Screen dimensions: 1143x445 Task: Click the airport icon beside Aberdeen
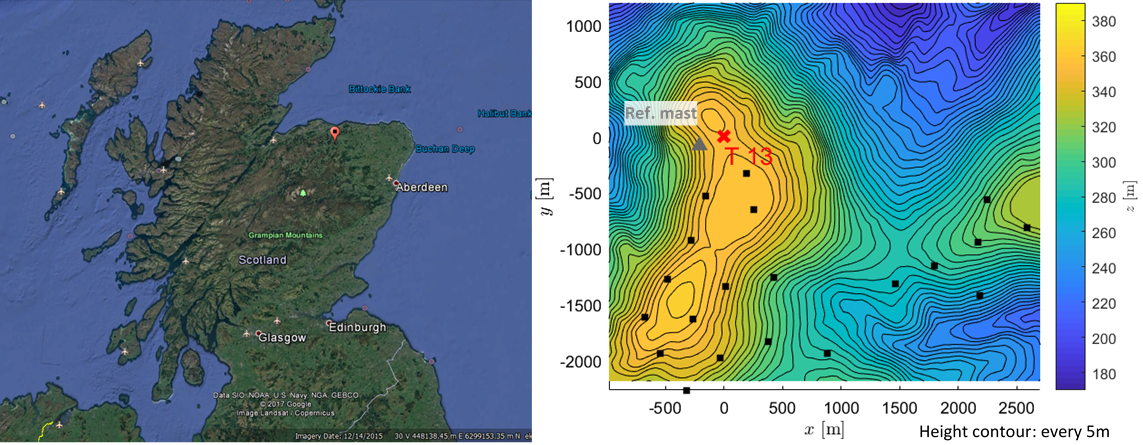(x=389, y=179)
